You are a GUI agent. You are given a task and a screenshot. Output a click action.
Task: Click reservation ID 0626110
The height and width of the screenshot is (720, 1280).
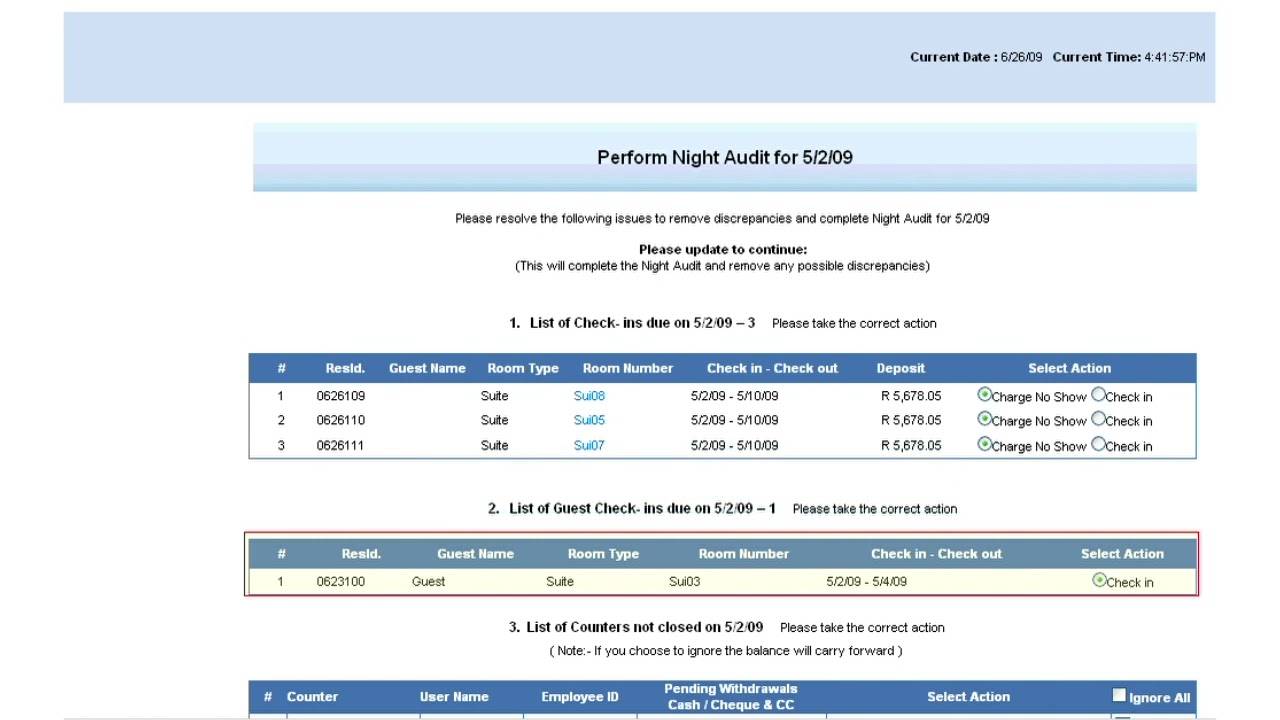point(340,420)
